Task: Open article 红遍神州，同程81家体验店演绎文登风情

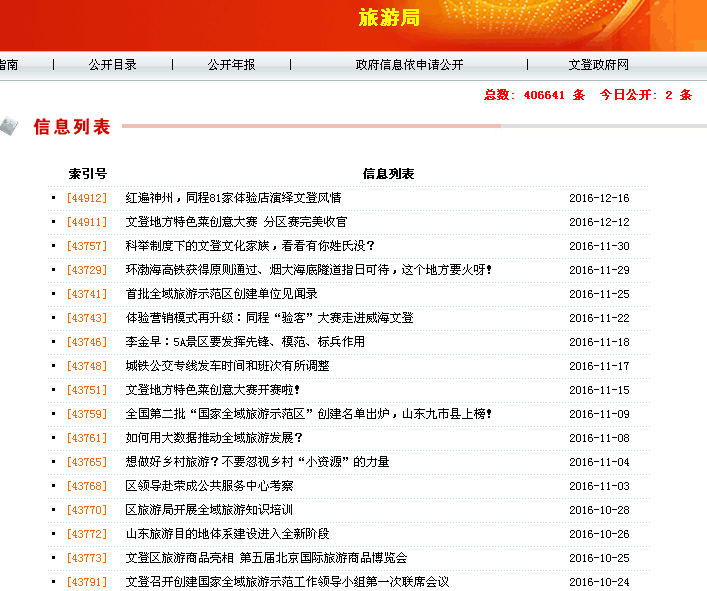Action: 233,198
